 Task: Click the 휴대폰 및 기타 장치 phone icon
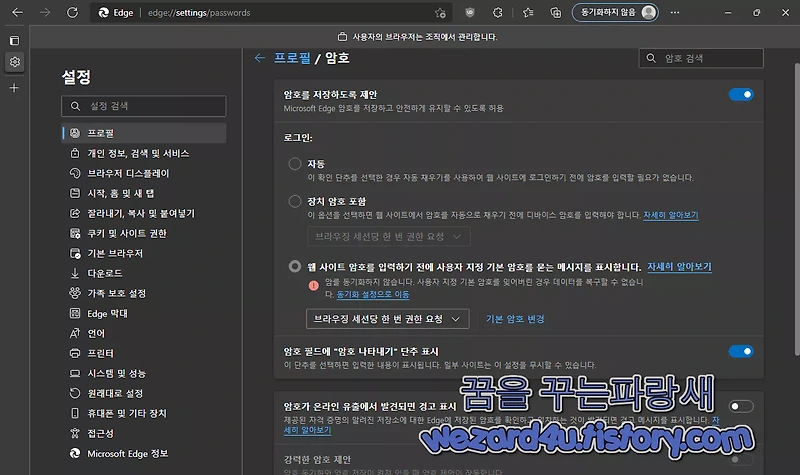75,413
